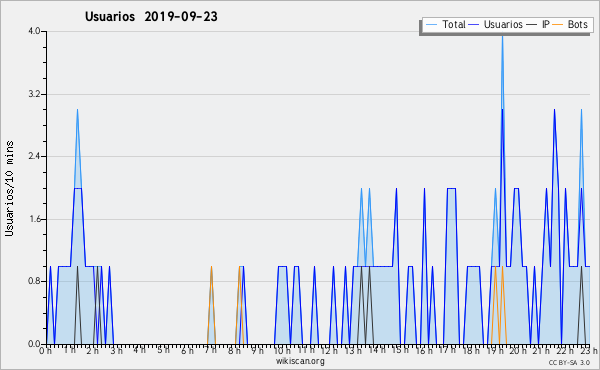The width and height of the screenshot is (600, 370).
Task: Click the light blue Total legend line
Action: (x=431, y=25)
